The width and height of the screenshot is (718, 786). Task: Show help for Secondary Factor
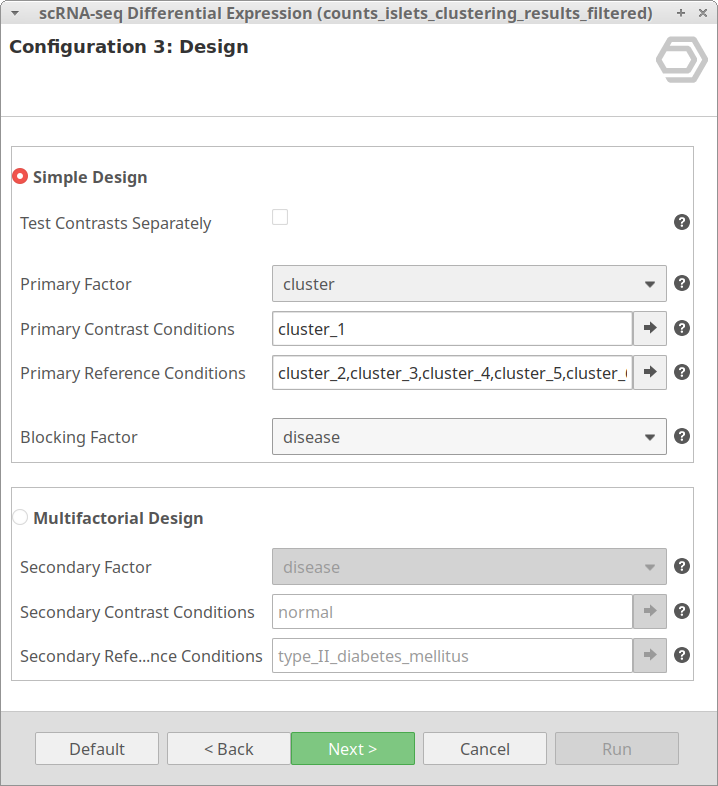[682, 566]
